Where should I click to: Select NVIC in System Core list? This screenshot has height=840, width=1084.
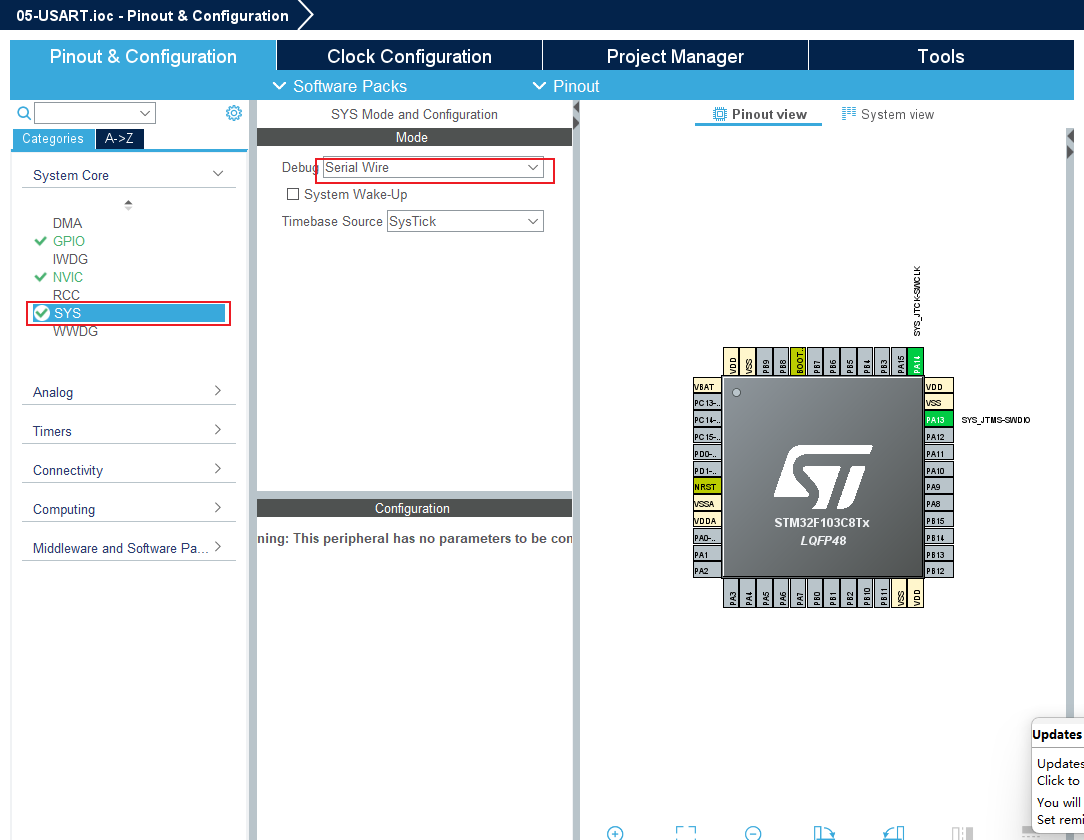click(x=68, y=277)
